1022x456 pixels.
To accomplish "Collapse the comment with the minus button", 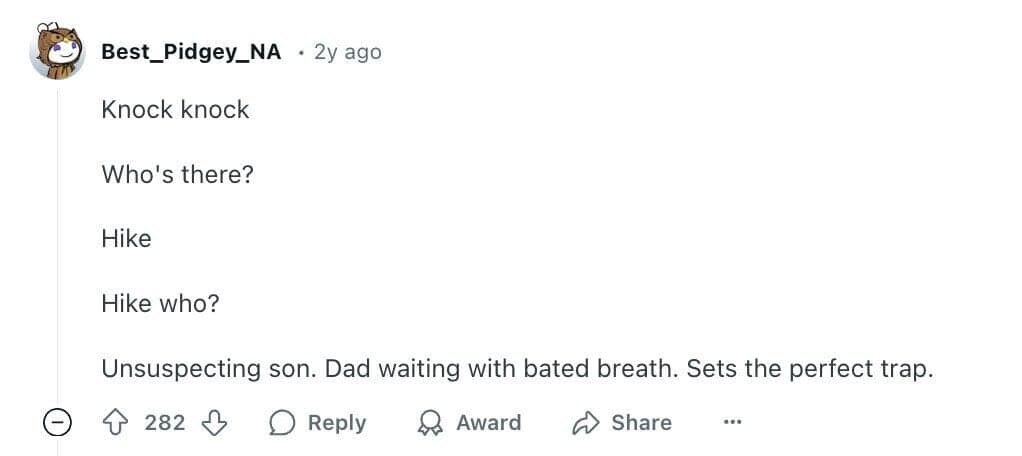I will [57, 423].
